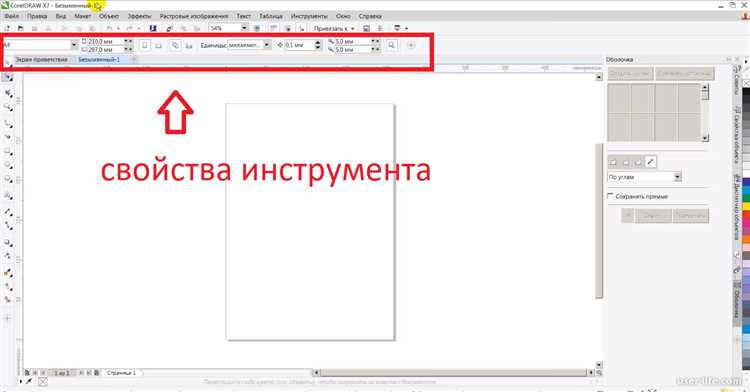750x392 pixels.
Task: Select the Transparency tool
Action: pos(8,256)
